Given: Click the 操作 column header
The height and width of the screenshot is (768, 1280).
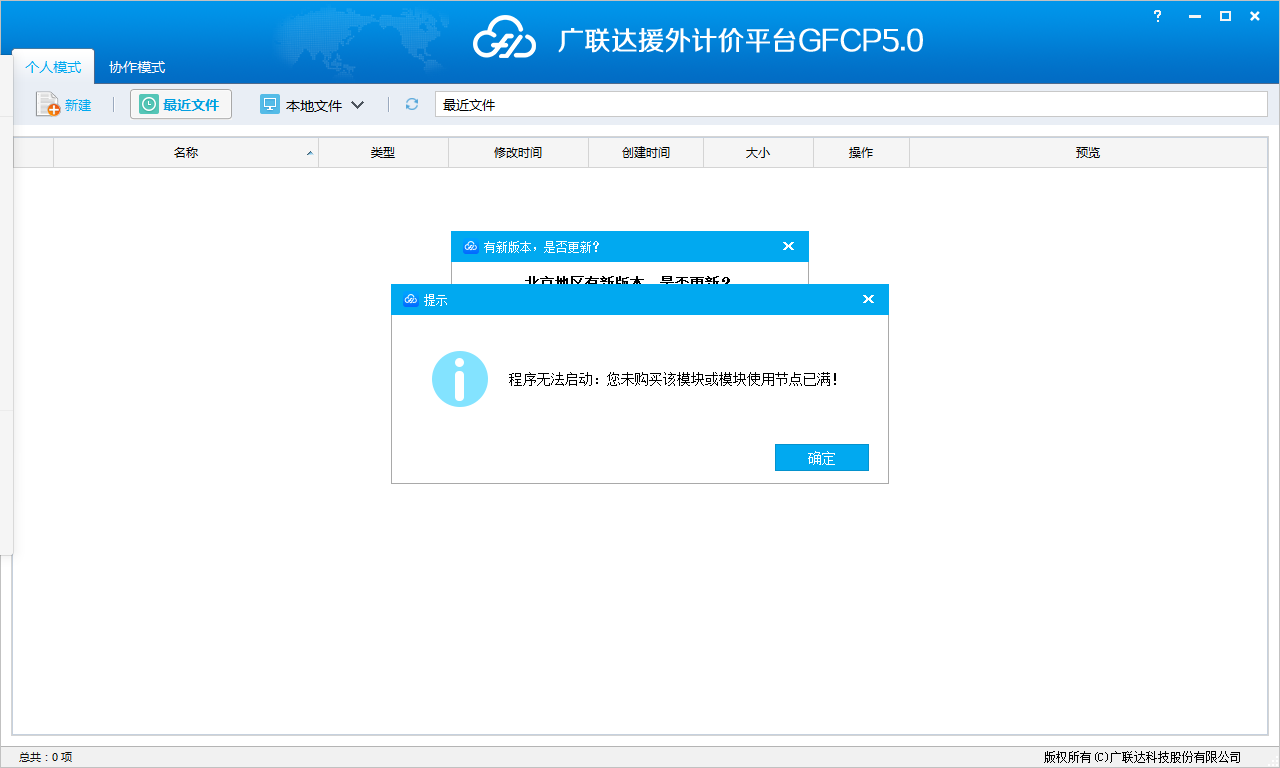Looking at the screenshot, I should (861, 153).
